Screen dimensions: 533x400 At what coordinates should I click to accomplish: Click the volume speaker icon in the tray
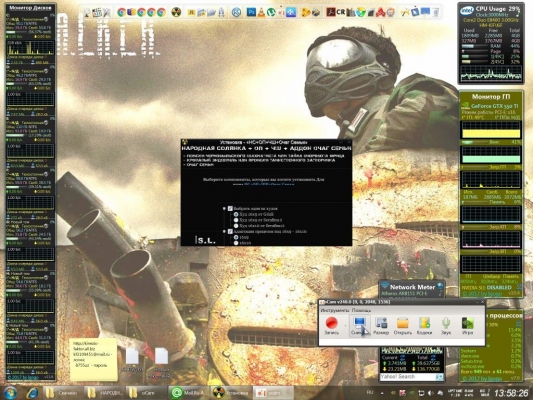point(431,393)
